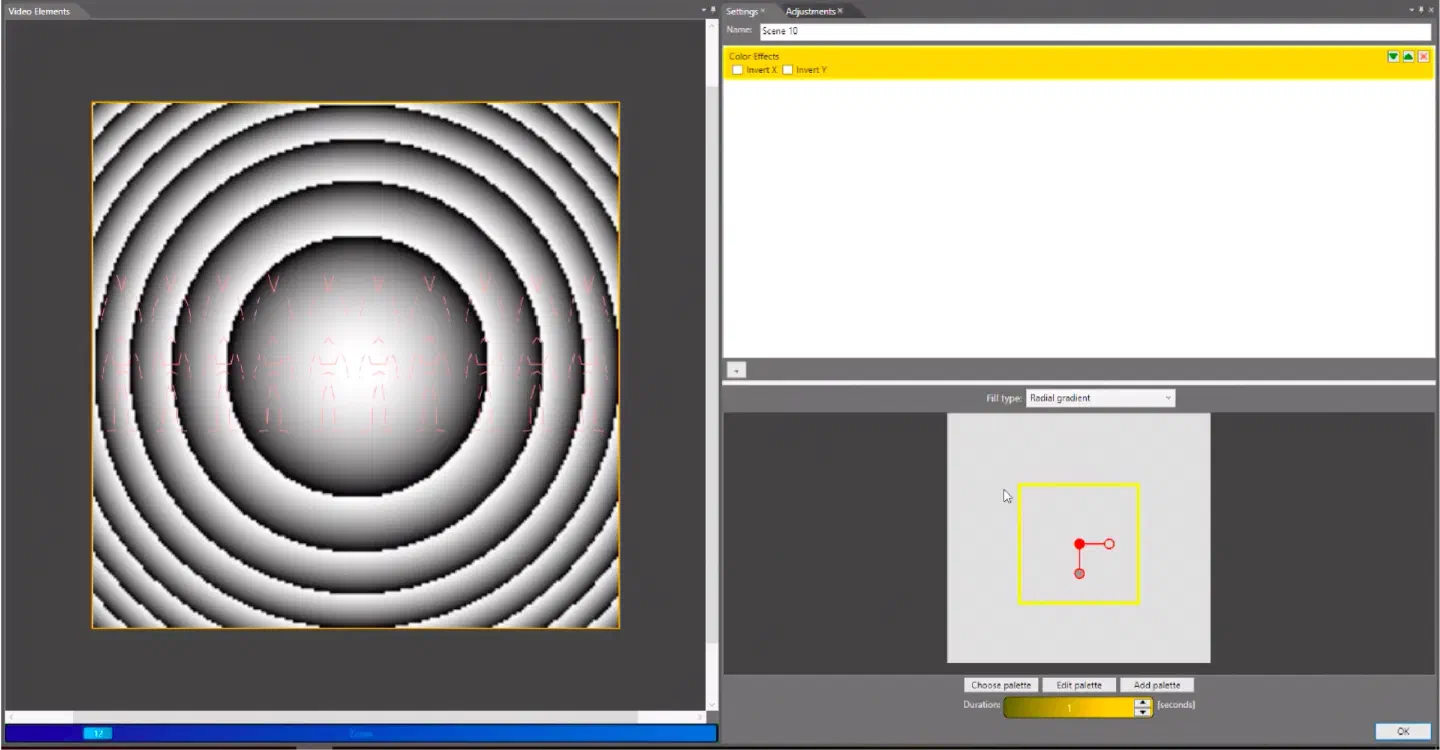
Task: Close the Settings panel with the top-right X
Action: click(1432, 9)
